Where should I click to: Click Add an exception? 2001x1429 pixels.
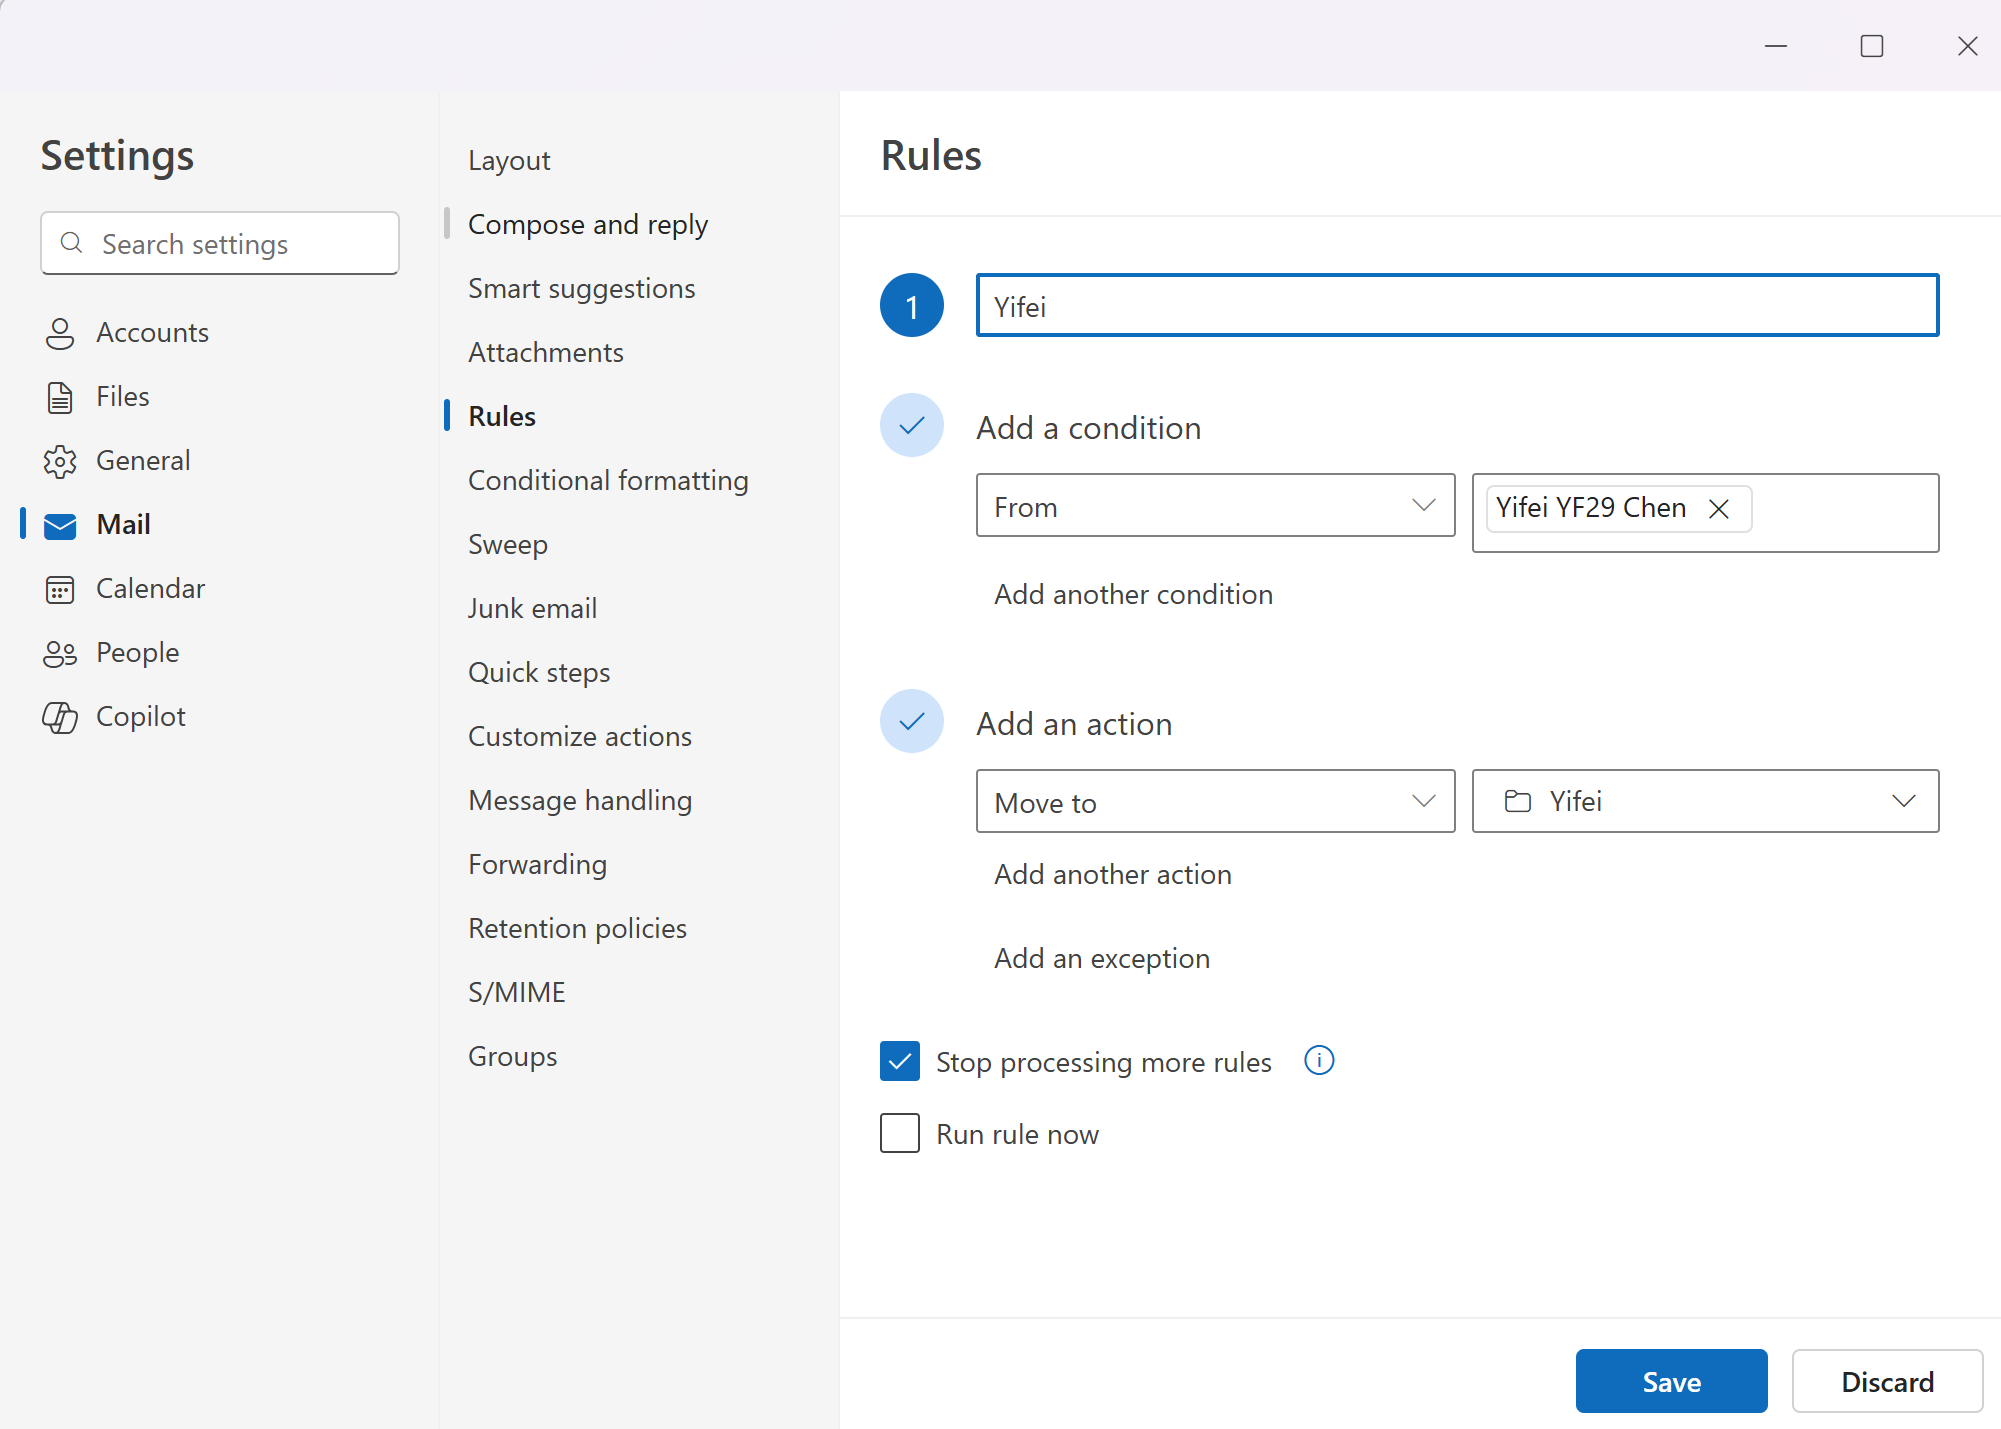pos(1101,957)
